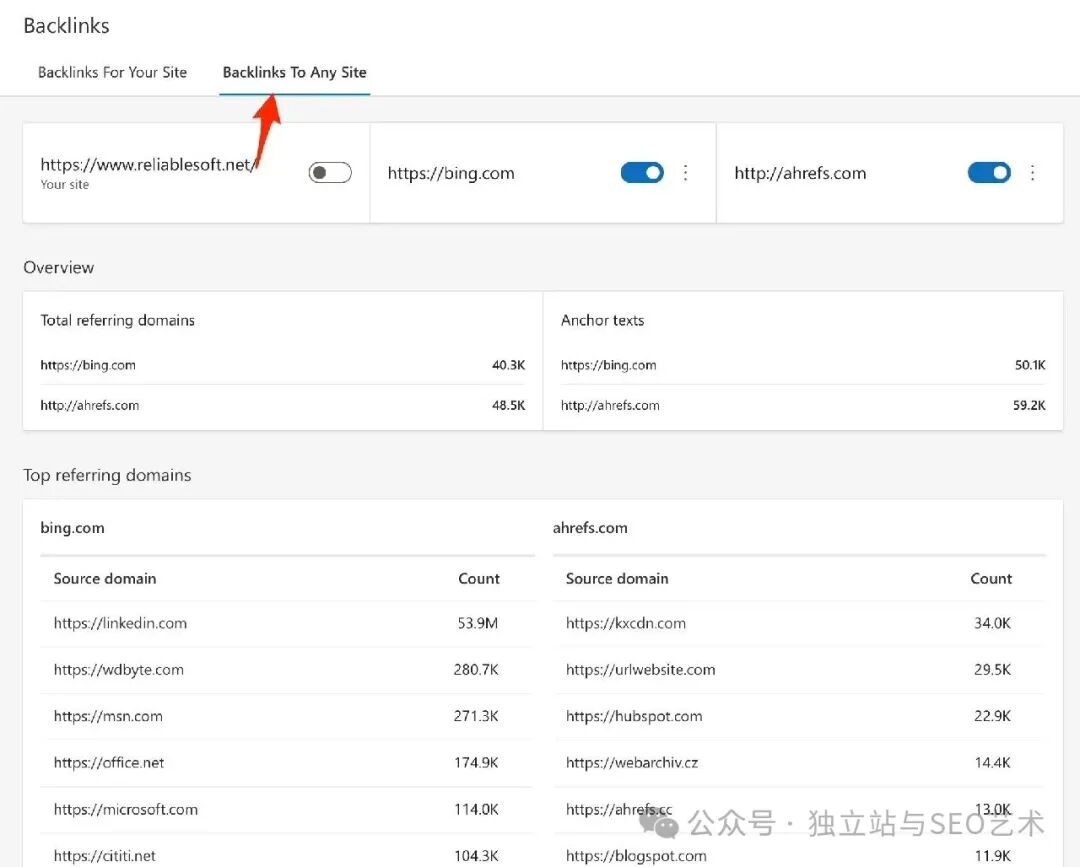Click the https://bing.com referring domains count
This screenshot has width=1080, height=867.
point(88,365)
